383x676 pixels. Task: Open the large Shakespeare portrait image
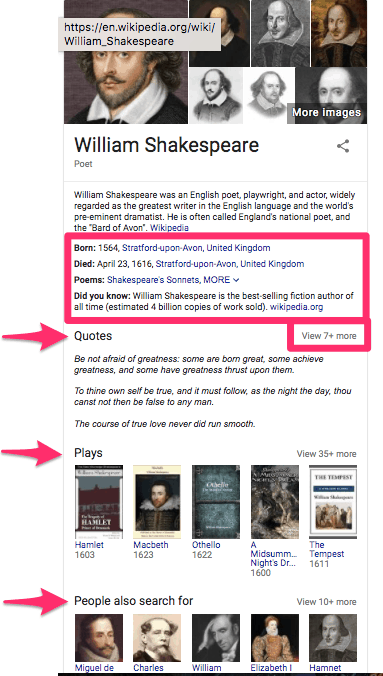pyautogui.click(x=126, y=62)
